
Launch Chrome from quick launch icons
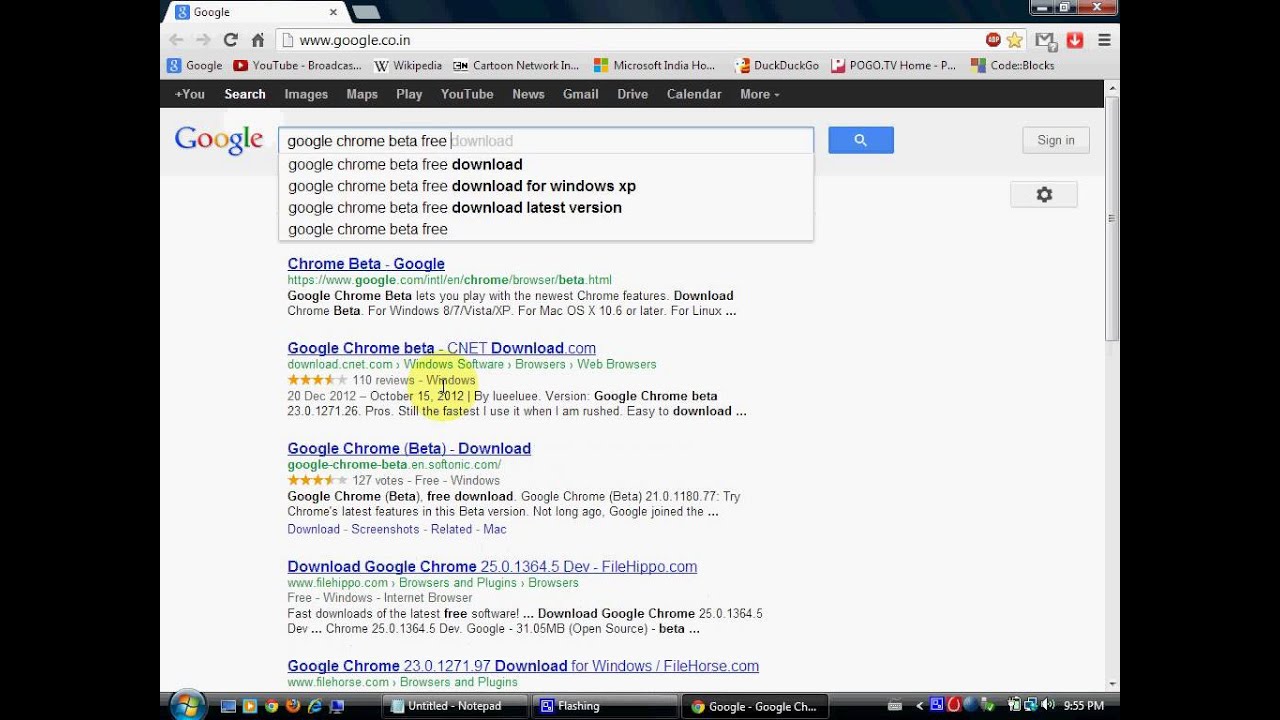click(271, 706)
